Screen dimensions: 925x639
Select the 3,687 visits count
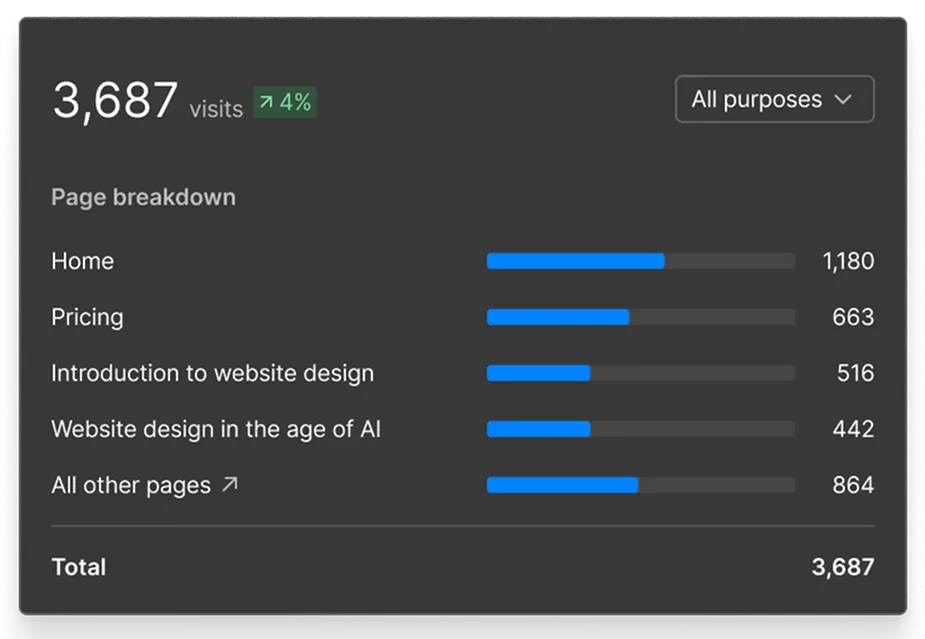pyautogui.click(x=113, y=99)
